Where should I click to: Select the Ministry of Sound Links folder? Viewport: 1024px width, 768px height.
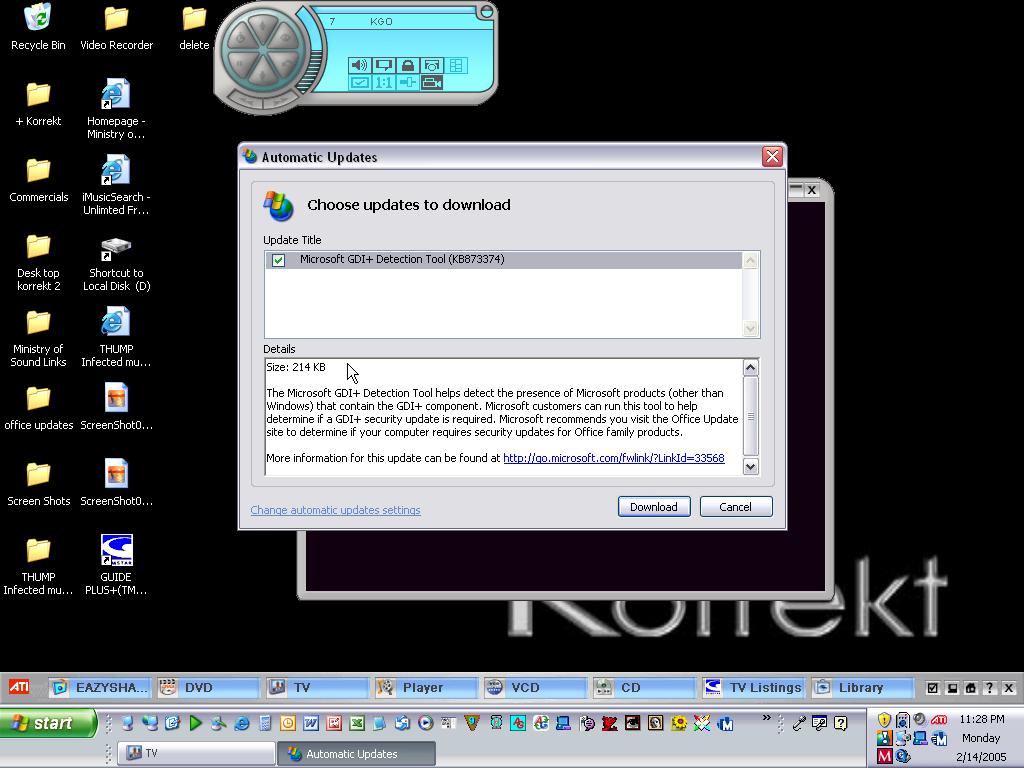(x=39, y=339)
